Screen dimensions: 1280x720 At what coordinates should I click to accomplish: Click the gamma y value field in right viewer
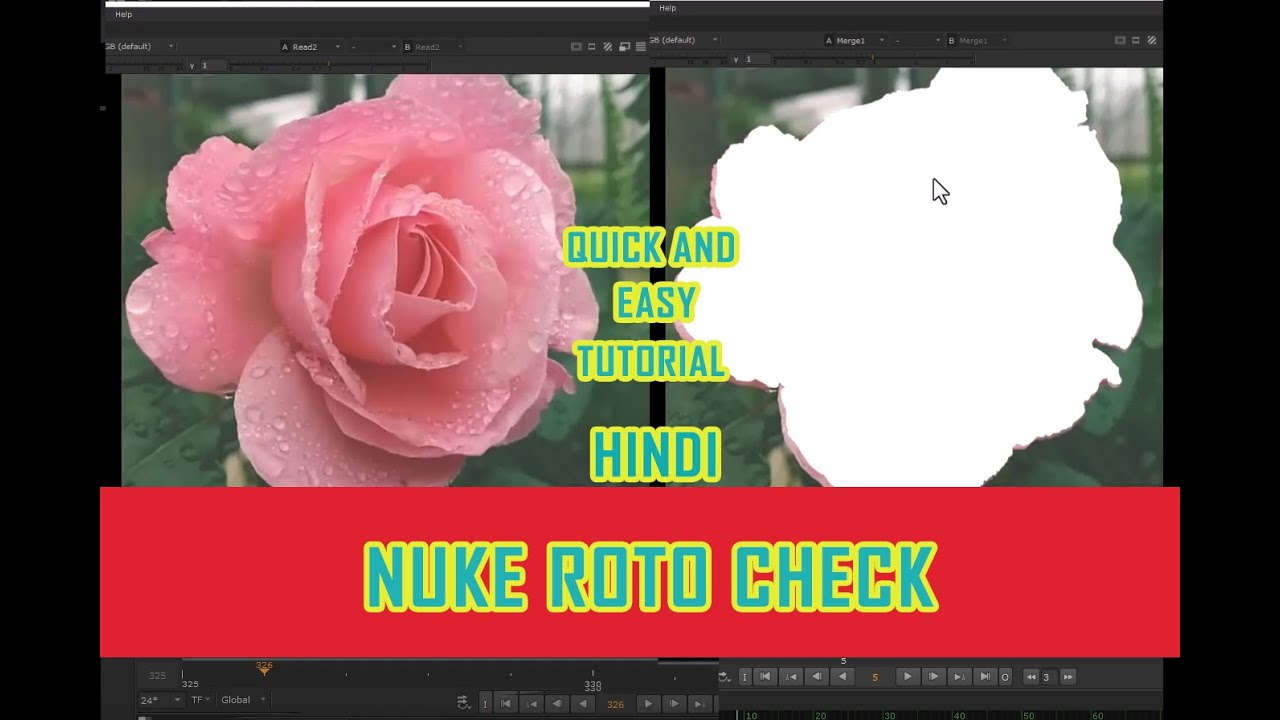pos(757,59)
